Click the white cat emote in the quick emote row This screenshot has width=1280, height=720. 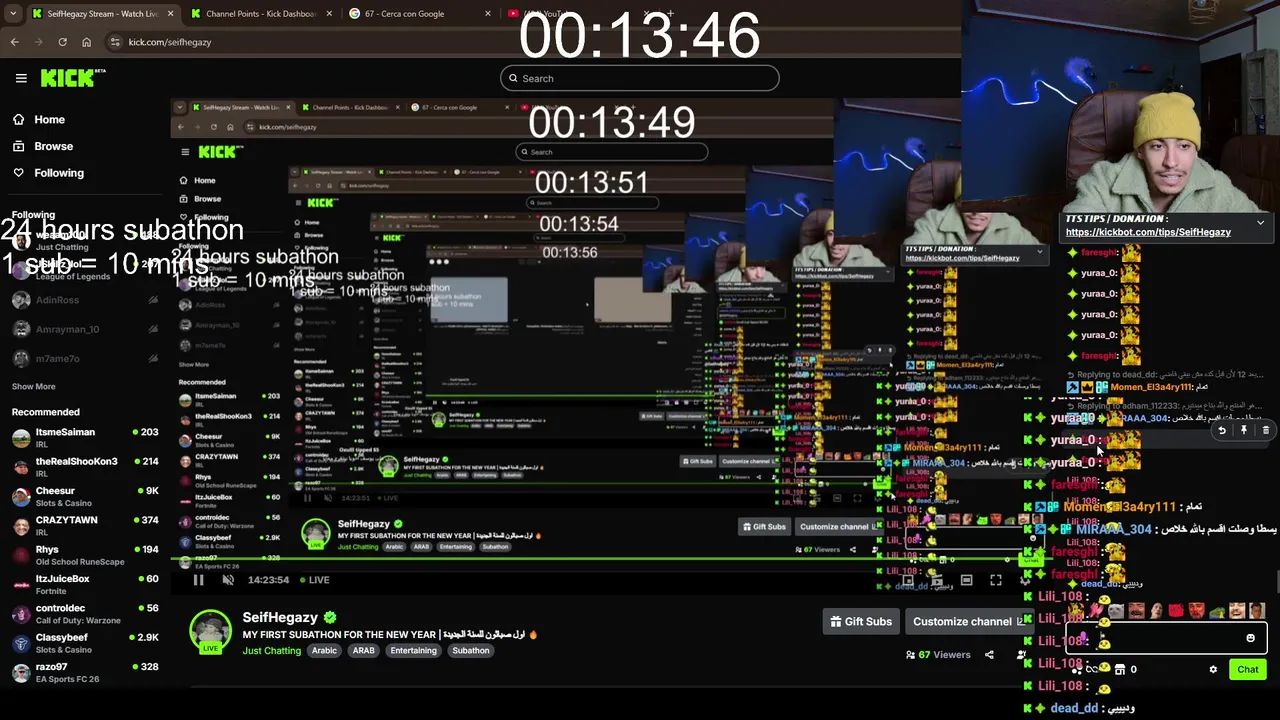pos(1116,610)
